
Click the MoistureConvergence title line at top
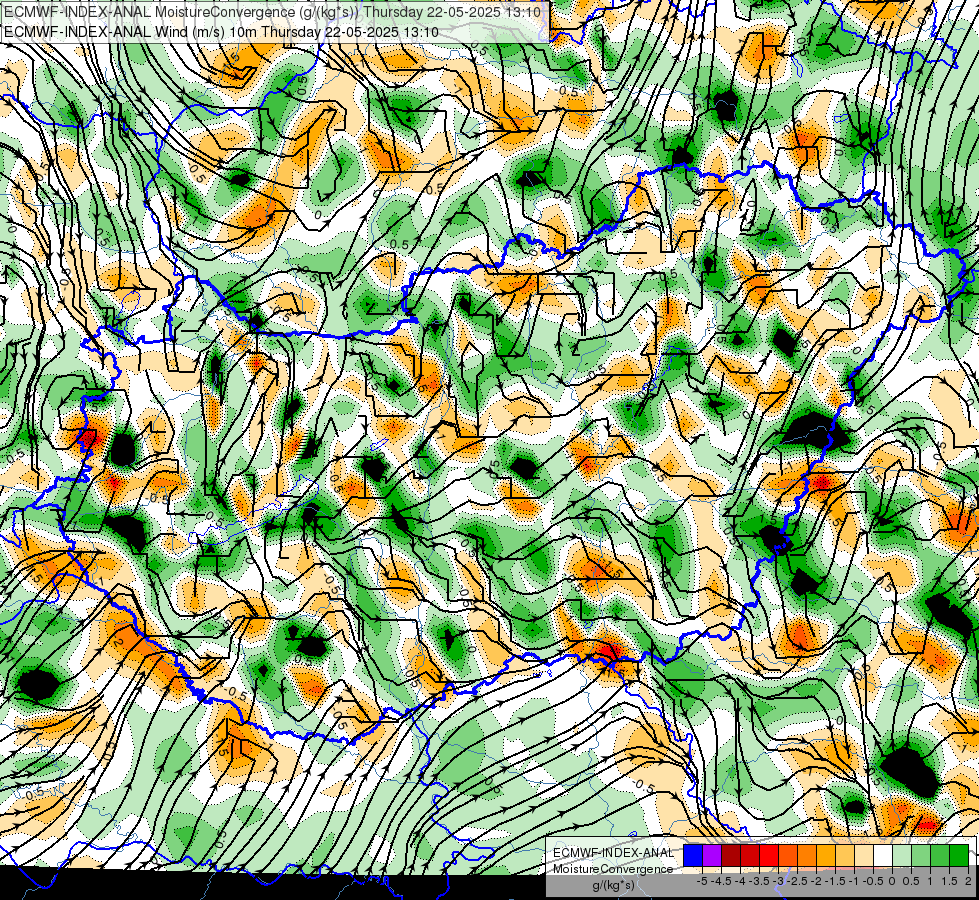(273, 12)
